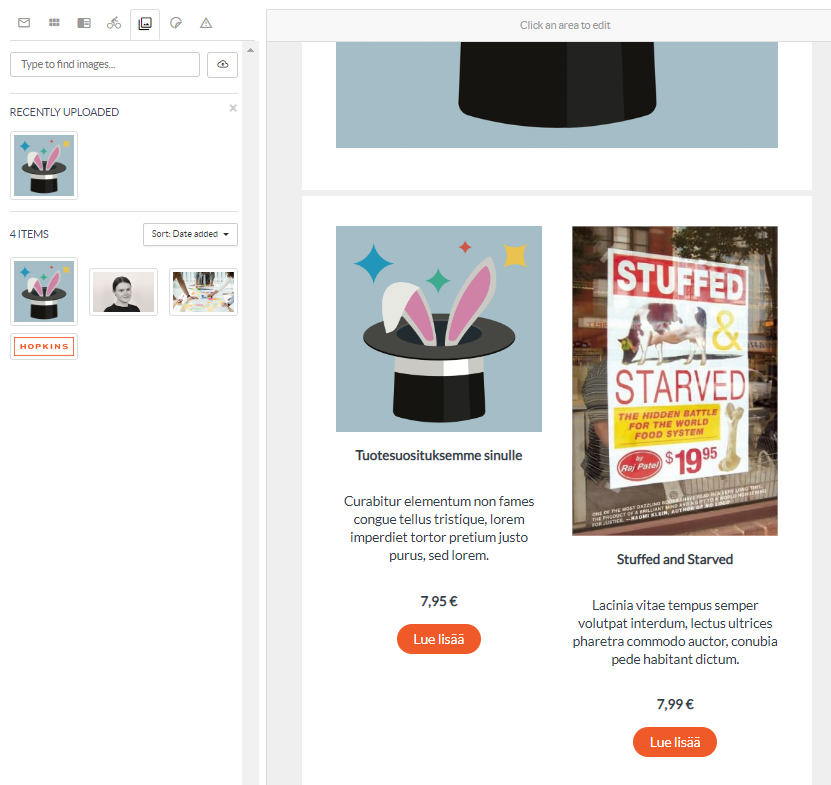Screen dimensions: 831x785
Task: Click 'Lue lisää' button under 7,95 €
Action: tap(439, 639)
